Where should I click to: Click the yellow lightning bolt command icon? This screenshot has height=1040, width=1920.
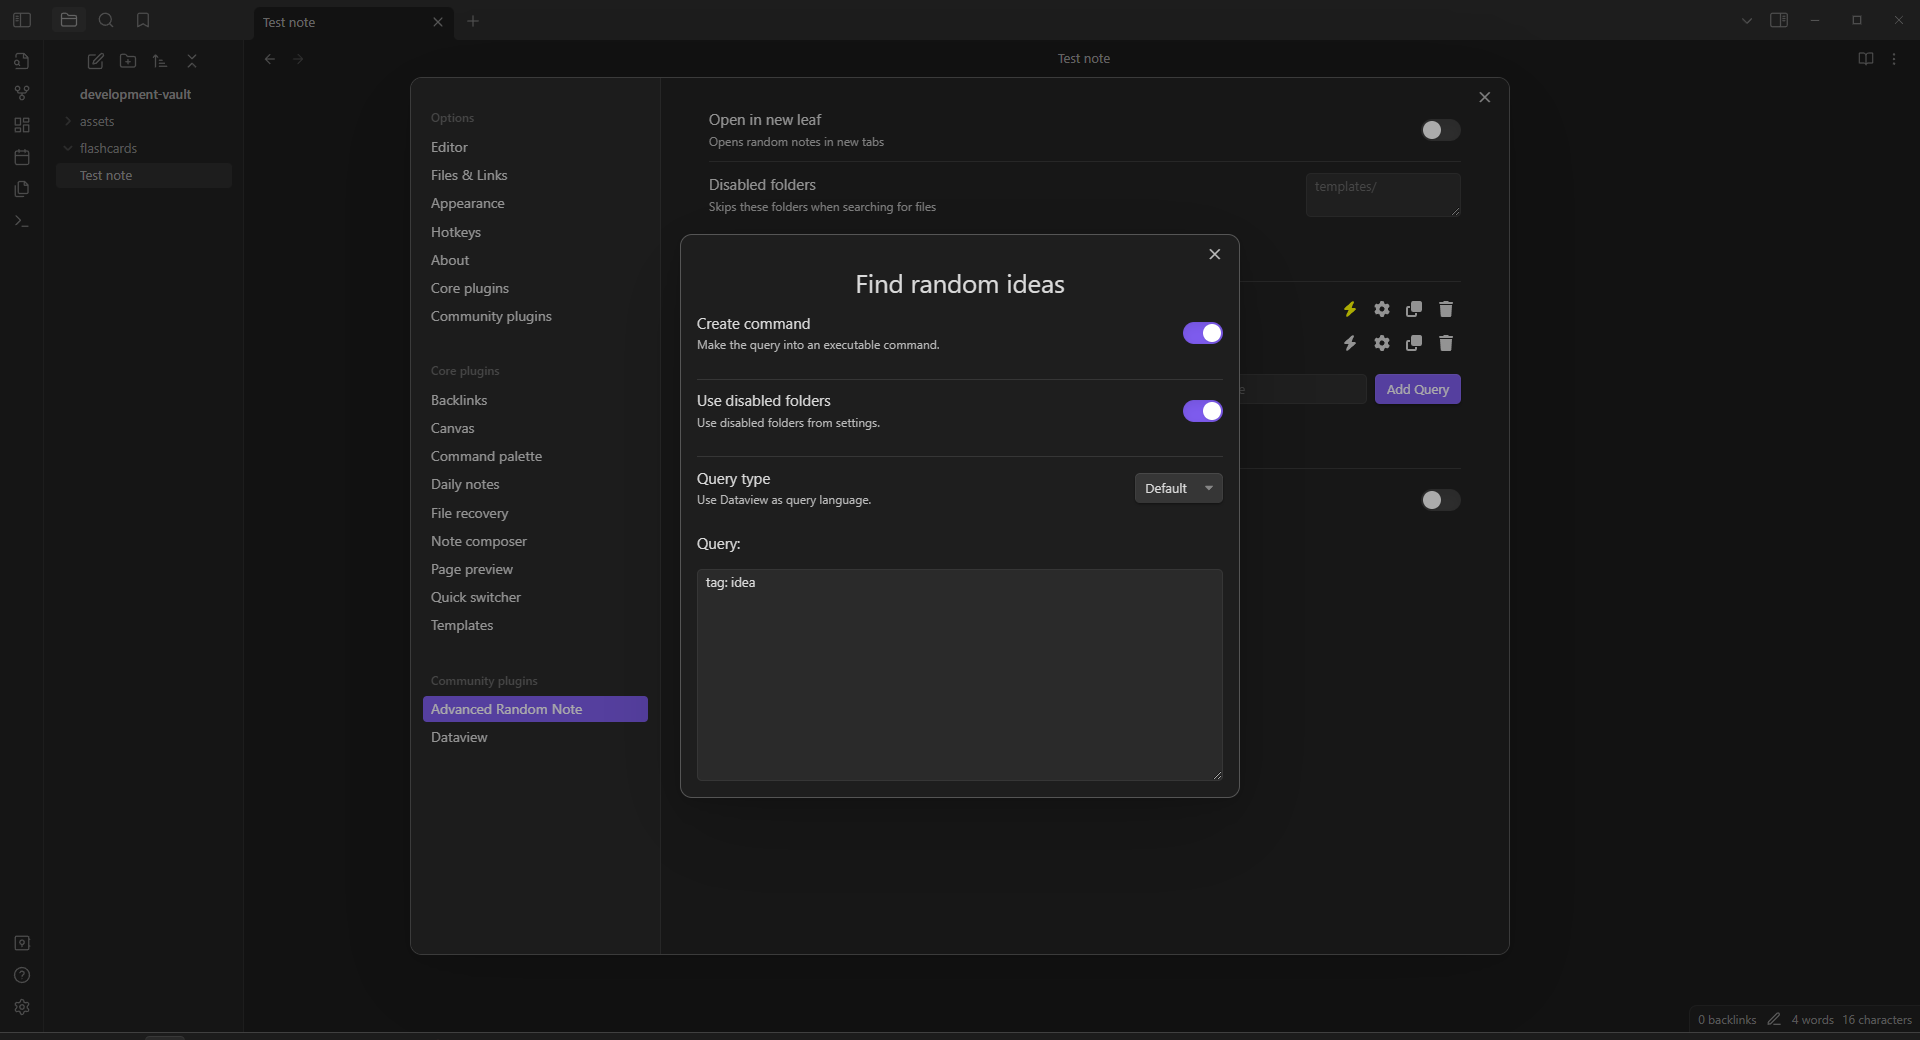[x=1350, y=309]
